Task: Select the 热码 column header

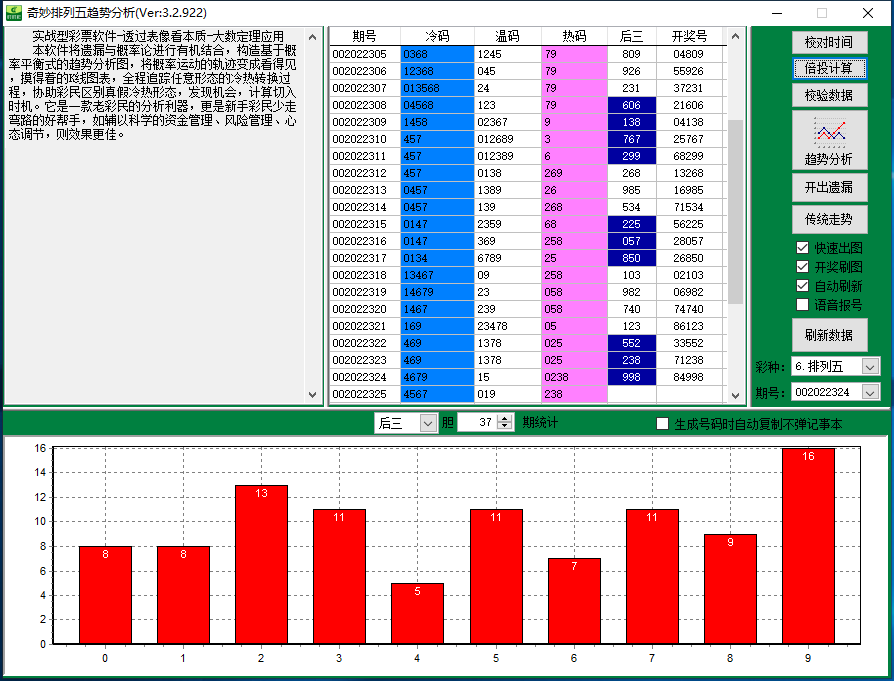Action: 574,36
